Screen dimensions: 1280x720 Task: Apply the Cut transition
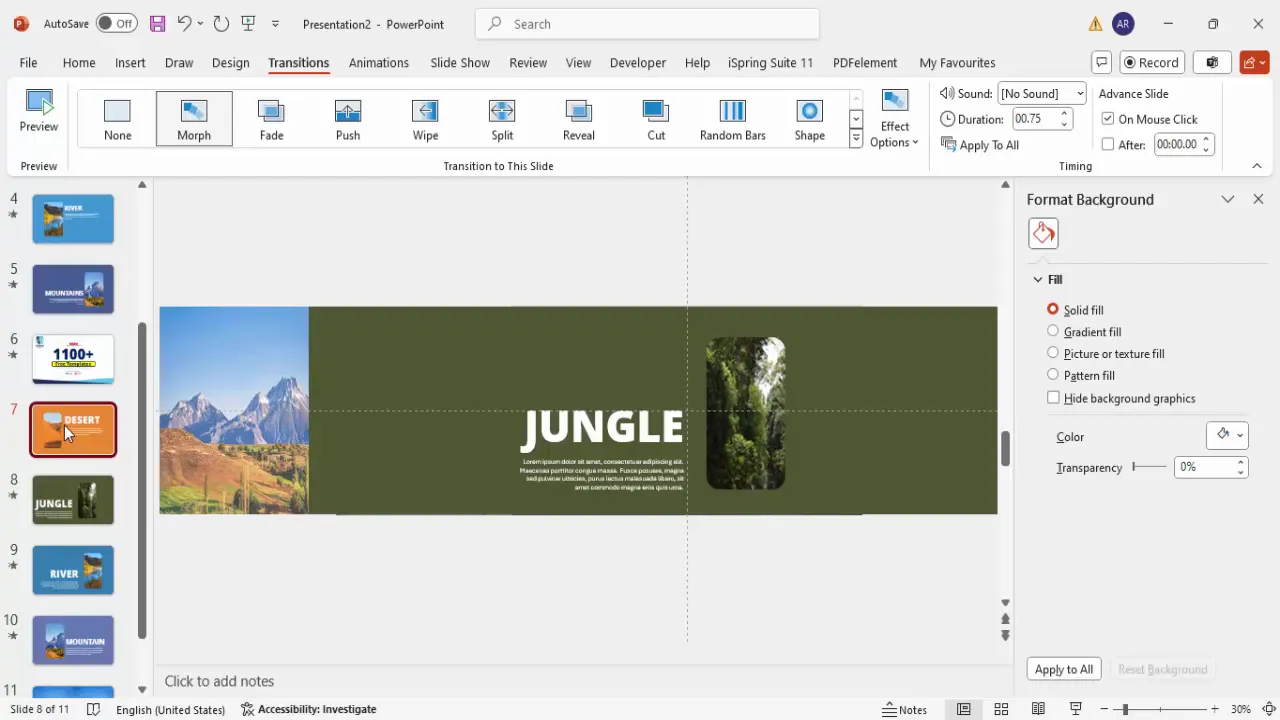pyautogui.click(x=656, y=119)
